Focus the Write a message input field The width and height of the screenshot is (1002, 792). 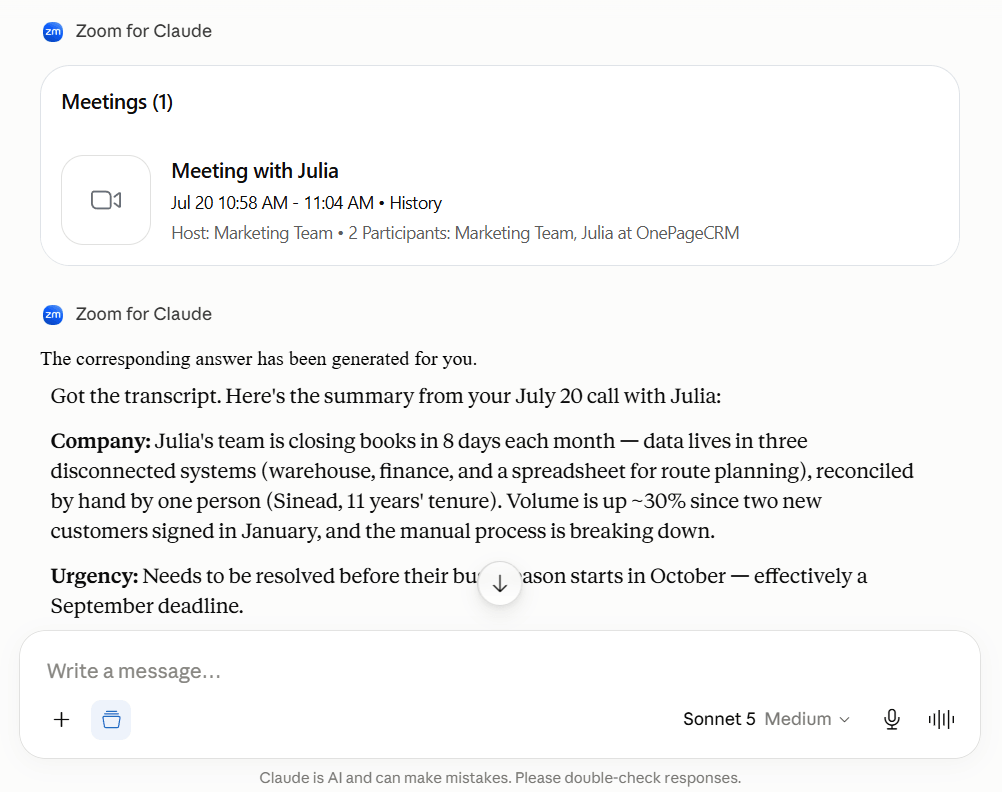(x=500, y=671)
